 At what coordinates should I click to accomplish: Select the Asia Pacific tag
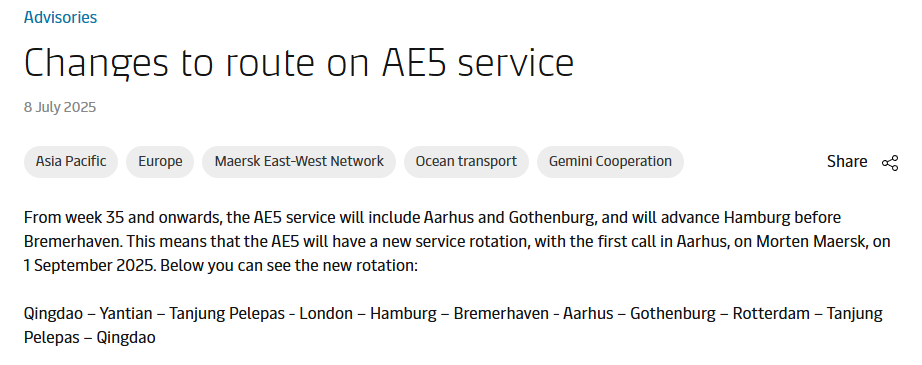pyautogui.click(x=71, y=162)
